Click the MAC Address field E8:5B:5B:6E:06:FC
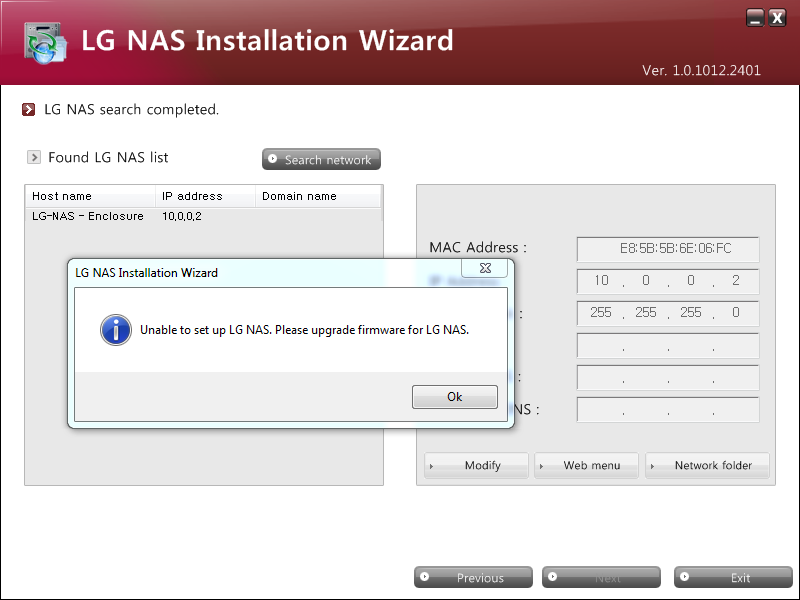The image size is (800, 600). [x=668, y=249]
